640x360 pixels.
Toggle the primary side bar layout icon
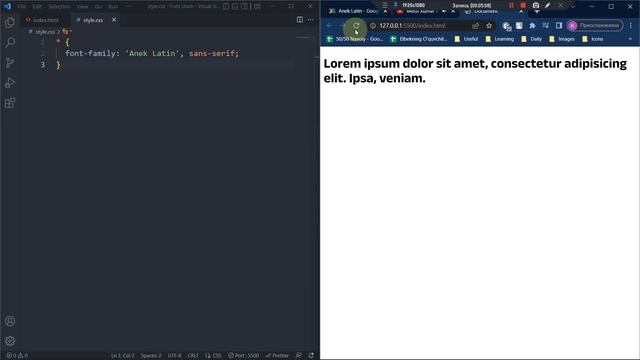226,6
